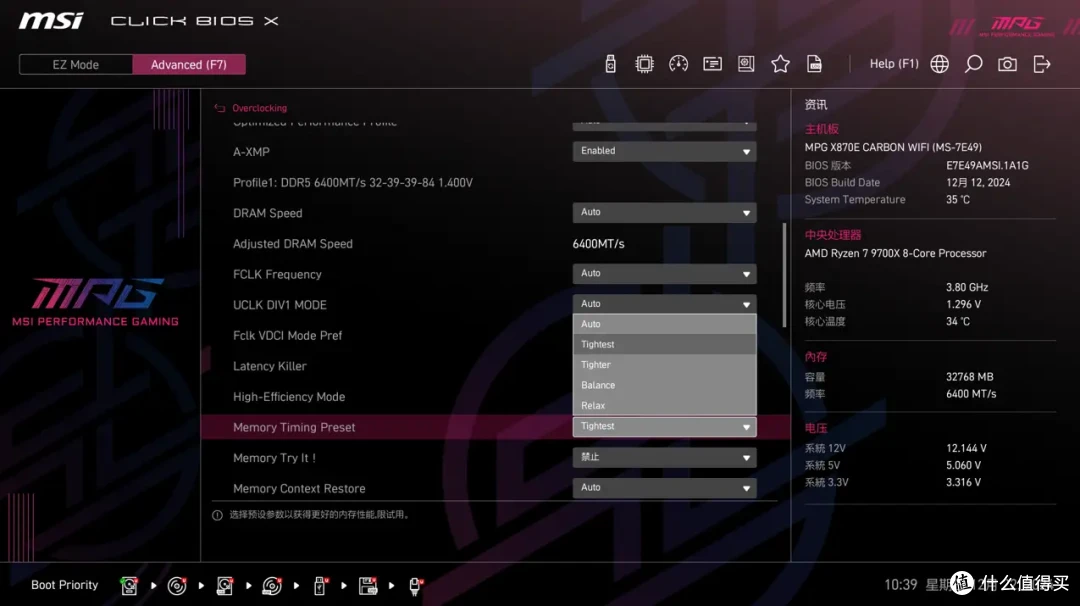This screenshot has height=606, width=1080.
Task: Select the Fclk VDCI Mode Pref label
Action: point(287,336)
